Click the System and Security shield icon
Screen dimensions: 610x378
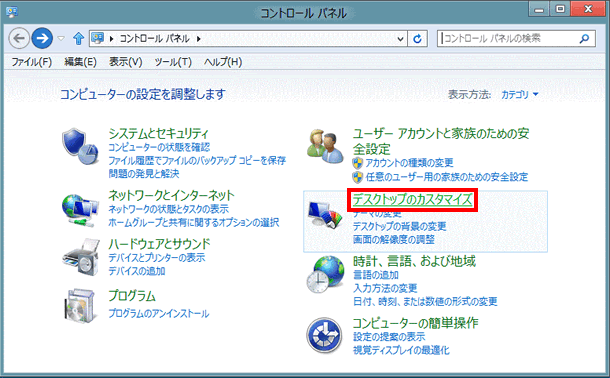80,146
